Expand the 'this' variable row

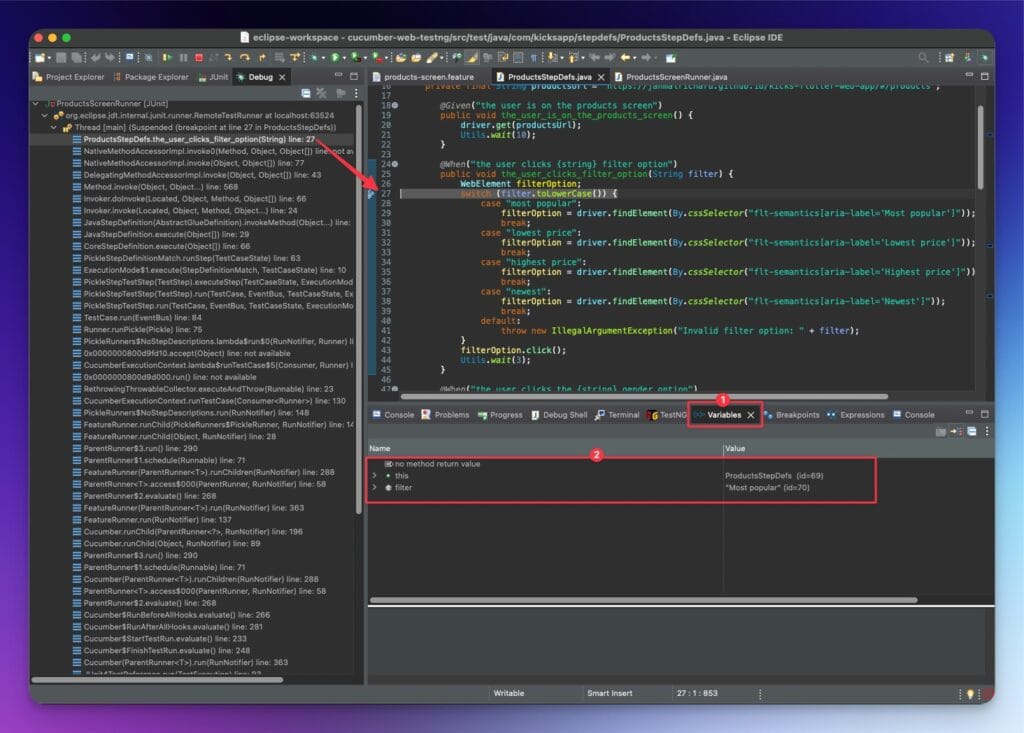pyautogui.click(x=374, y=476)
